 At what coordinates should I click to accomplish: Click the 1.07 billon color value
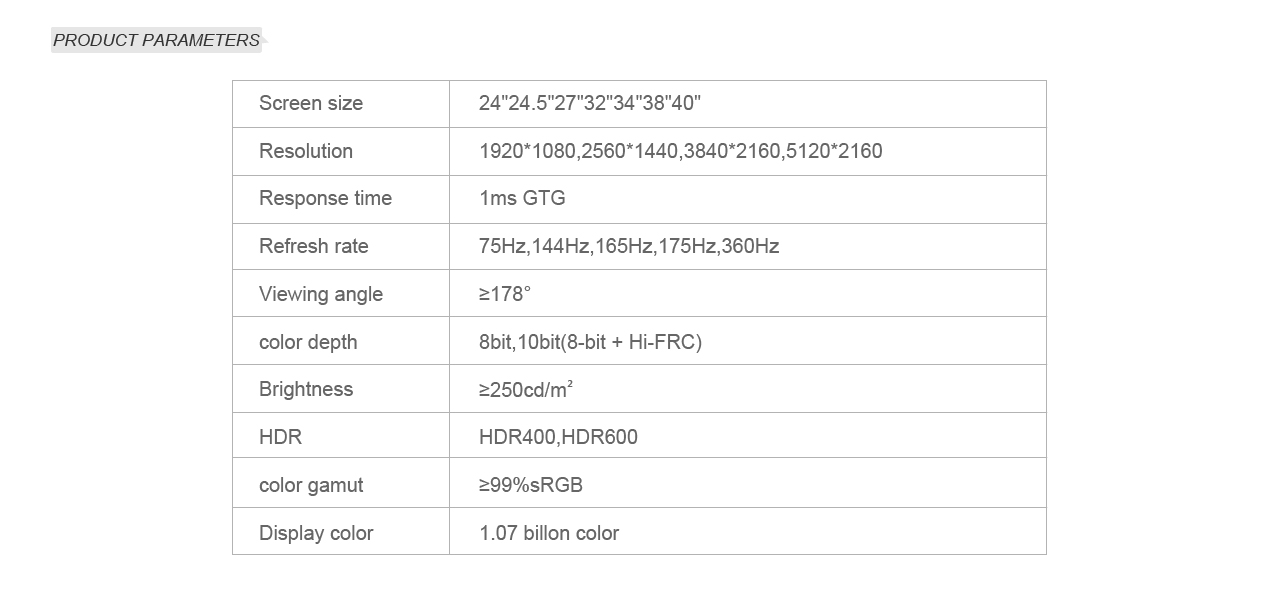coord(549,533)
